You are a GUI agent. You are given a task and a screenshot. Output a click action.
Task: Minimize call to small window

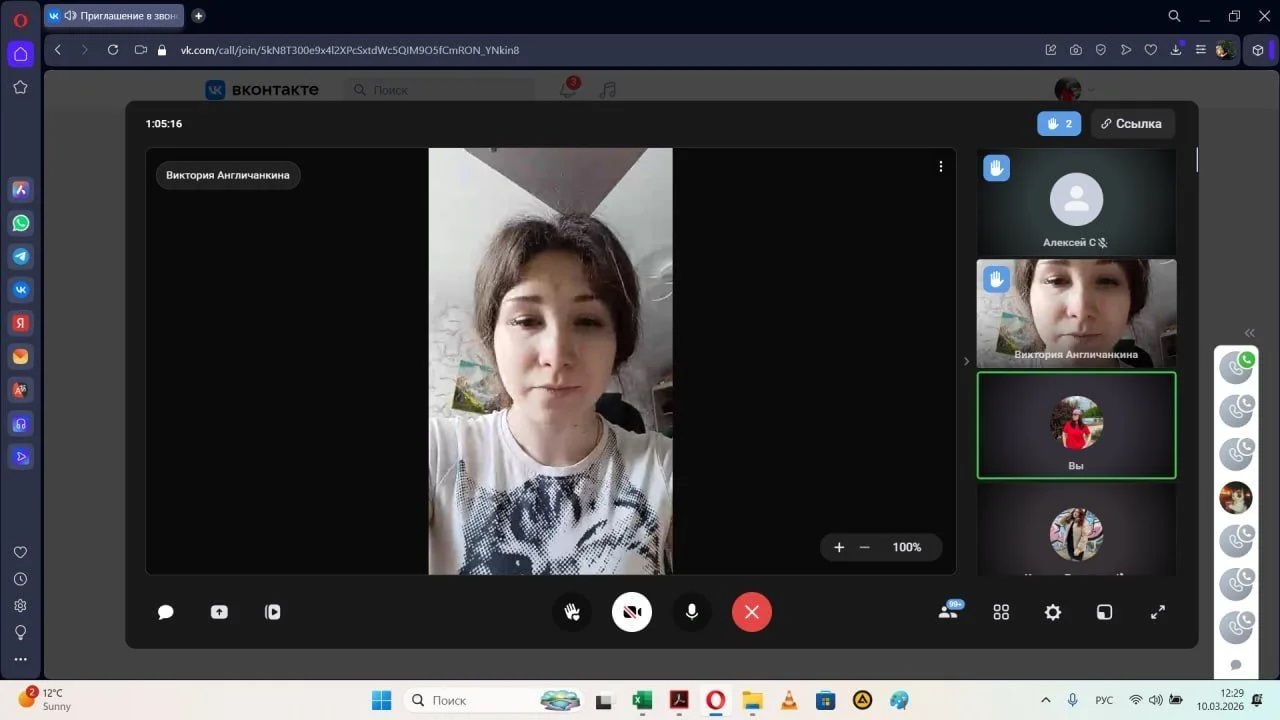(1105, 612)
